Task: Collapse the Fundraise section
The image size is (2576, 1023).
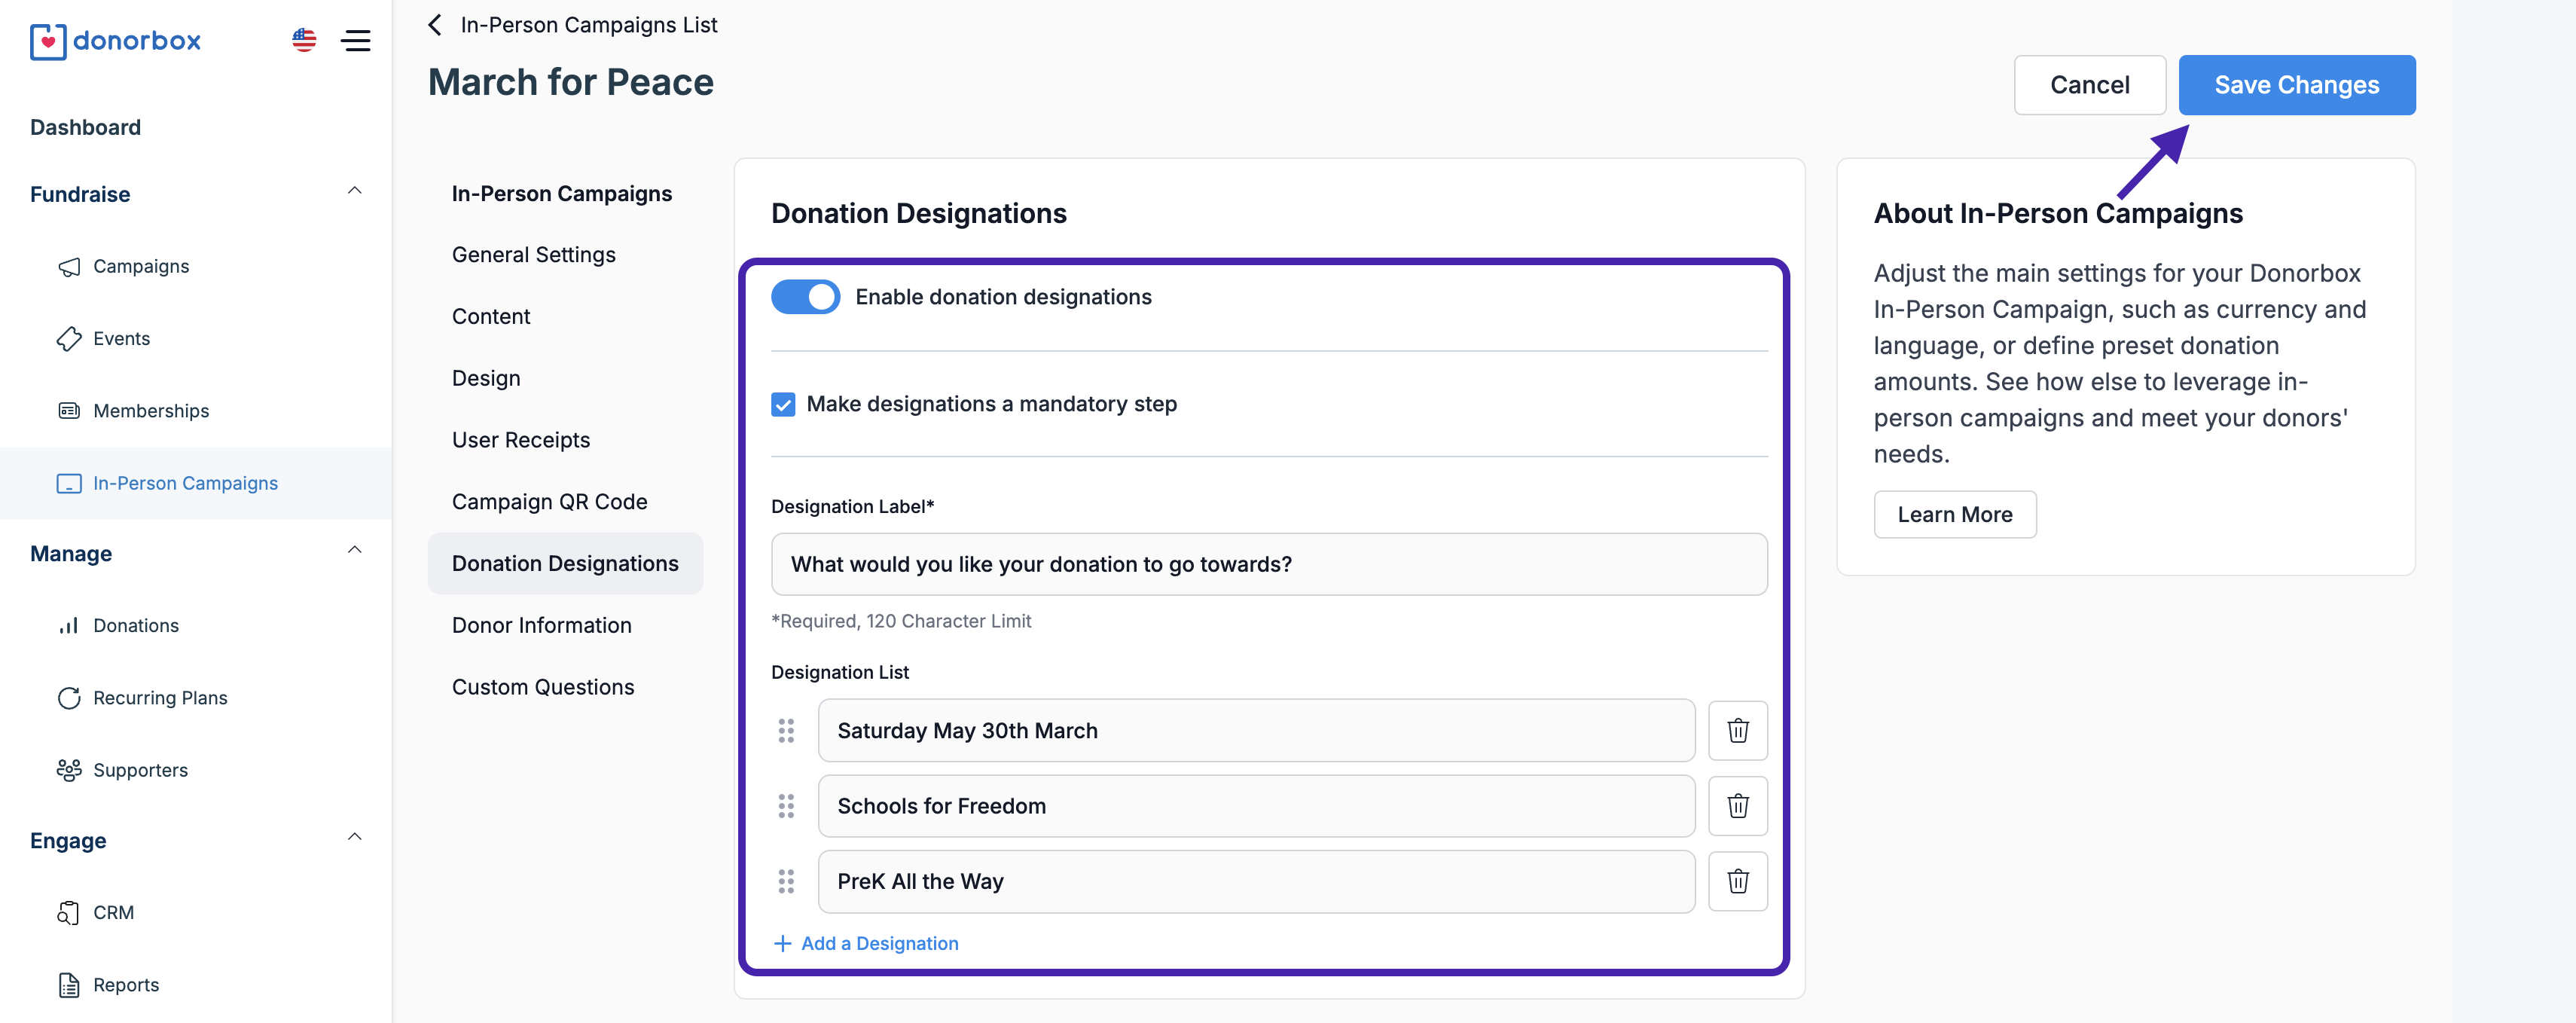Action: coord(354,191)
